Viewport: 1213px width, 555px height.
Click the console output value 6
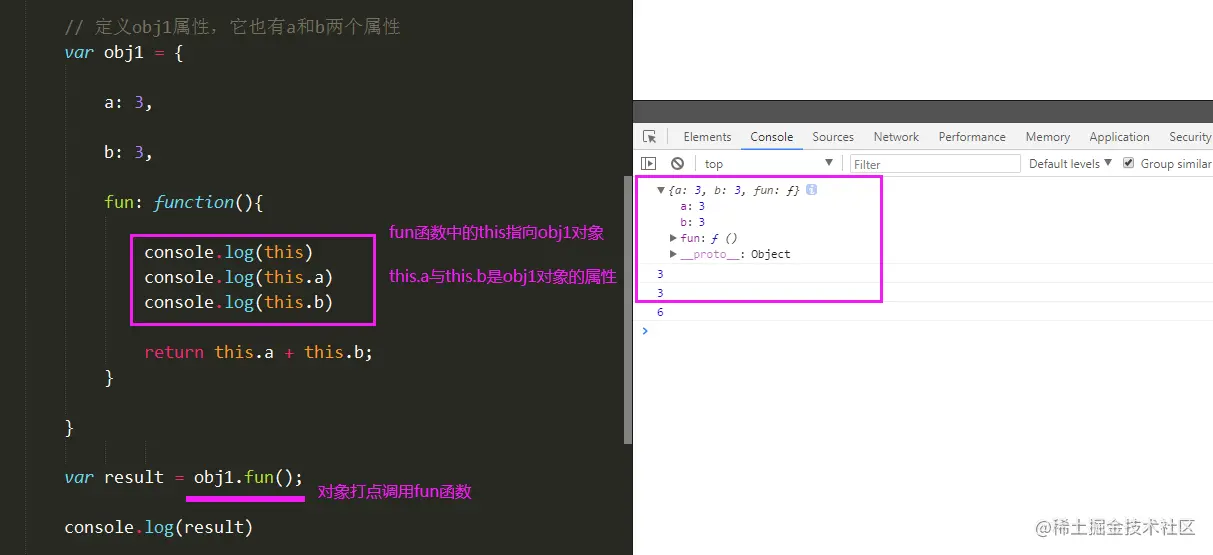click(660, 312)
